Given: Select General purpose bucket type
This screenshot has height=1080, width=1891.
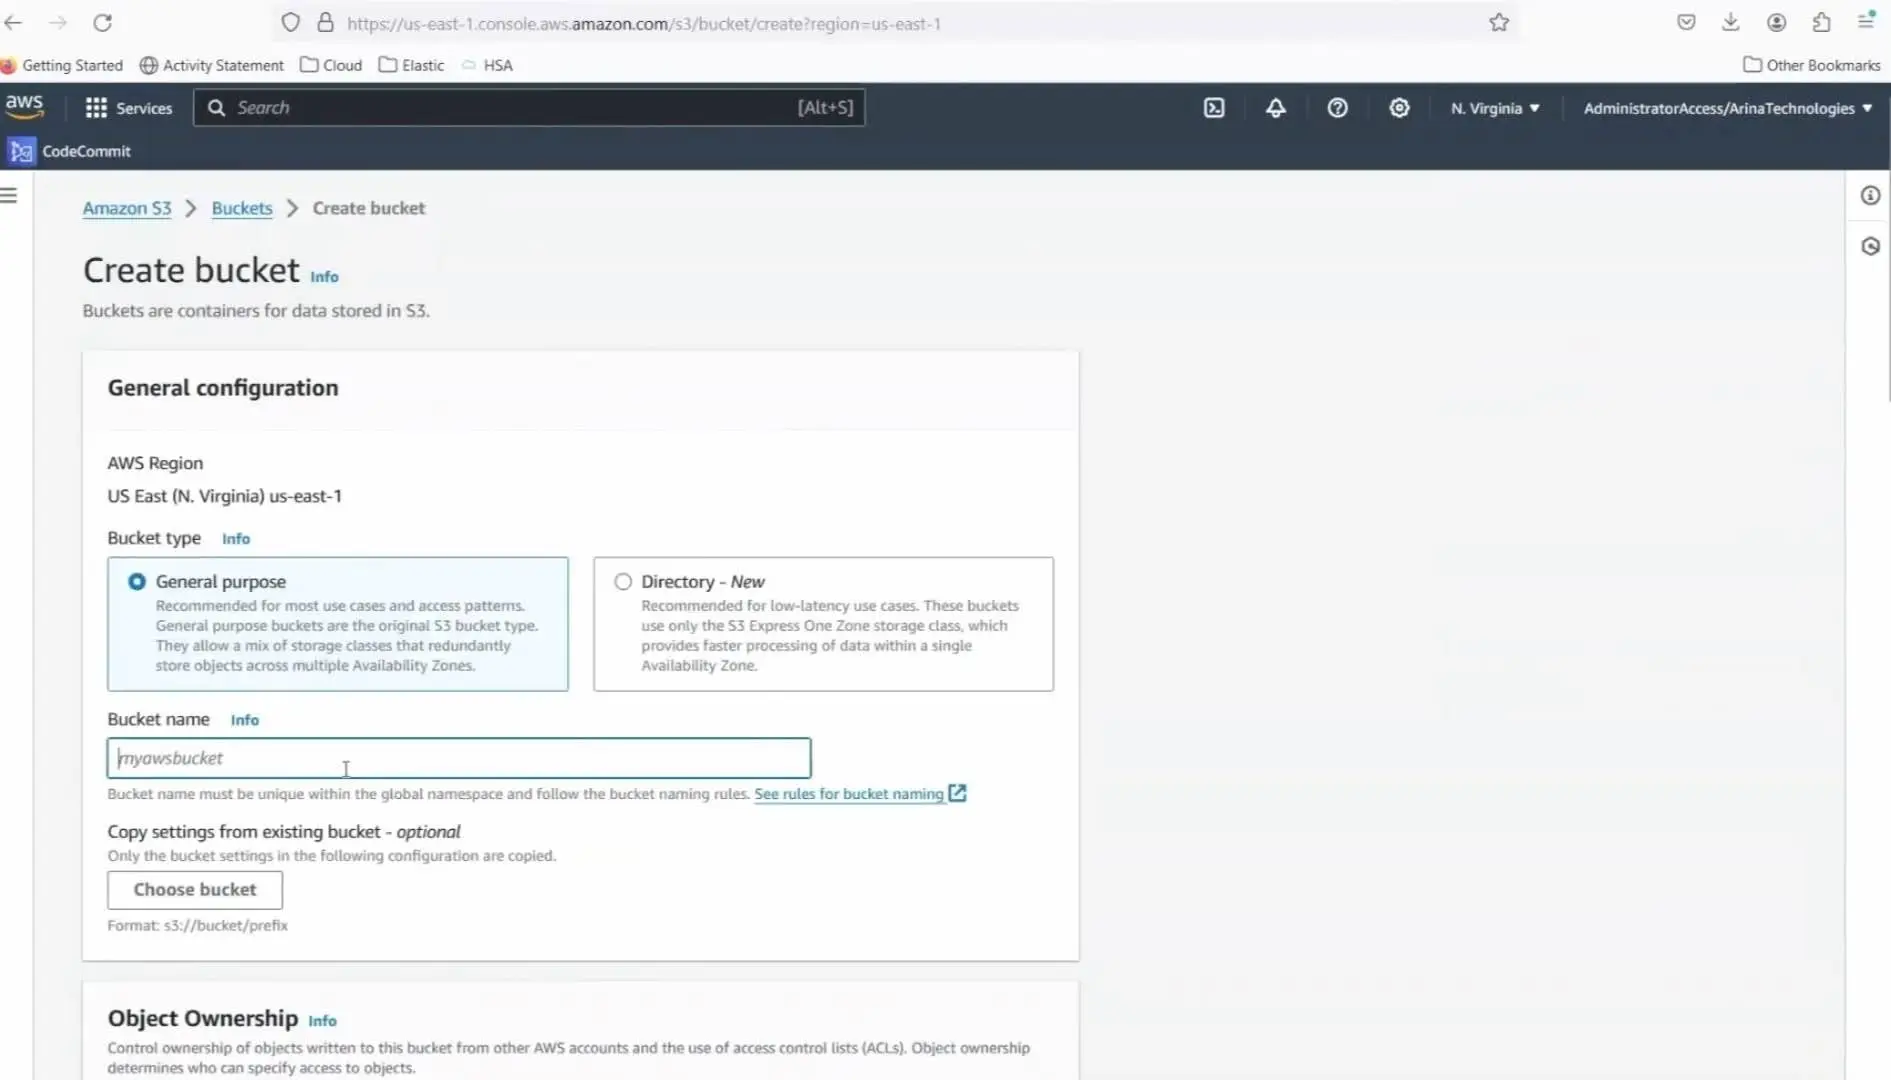Looking at the screenshot, I should click(137, 582).
